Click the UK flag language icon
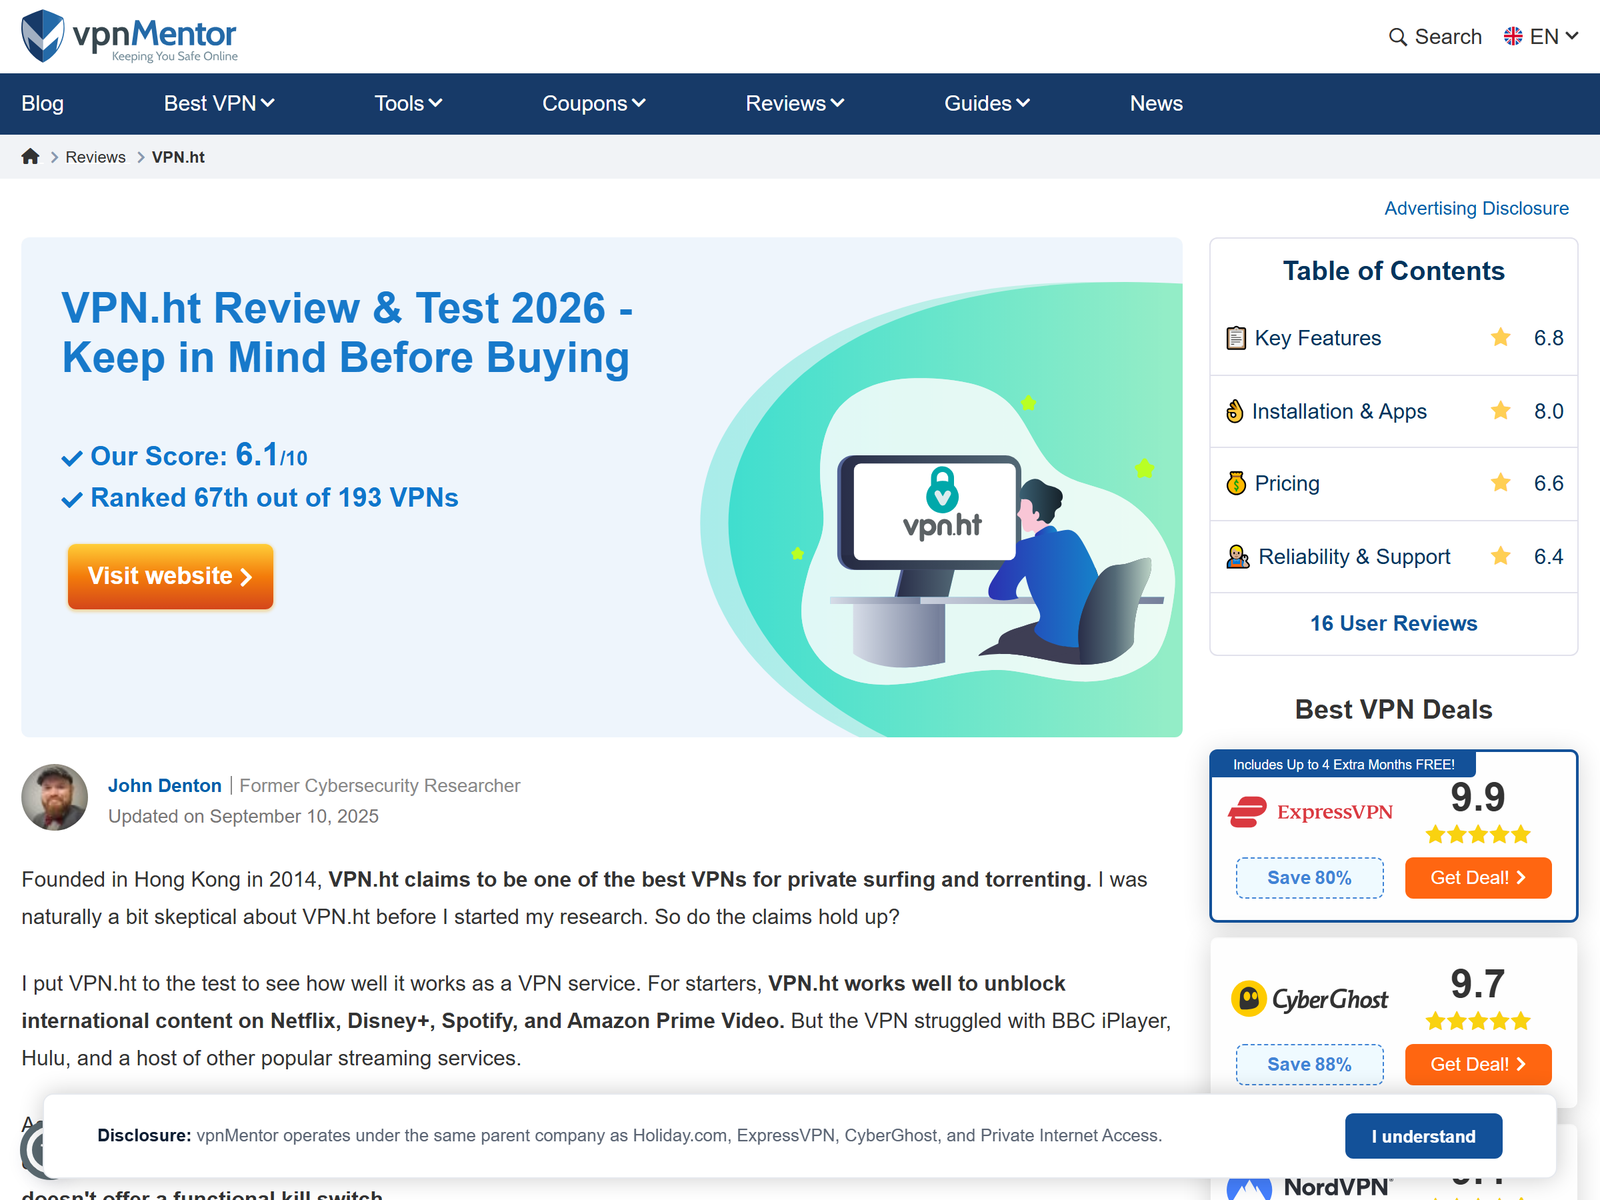 1513,37
